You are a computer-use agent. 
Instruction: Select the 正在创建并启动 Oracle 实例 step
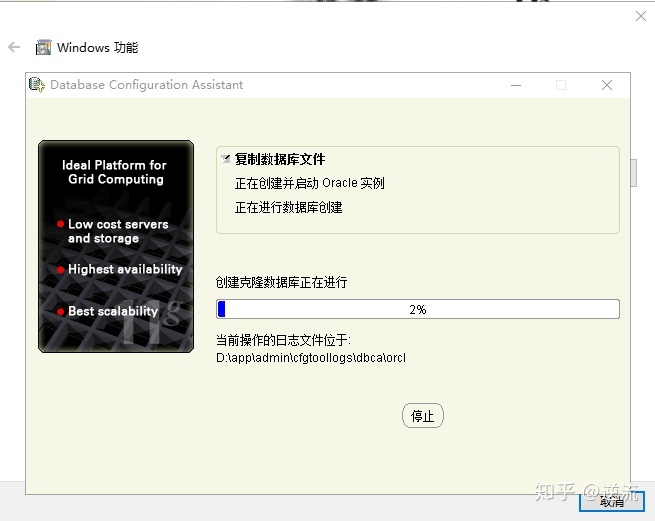[x=310, y=183]
